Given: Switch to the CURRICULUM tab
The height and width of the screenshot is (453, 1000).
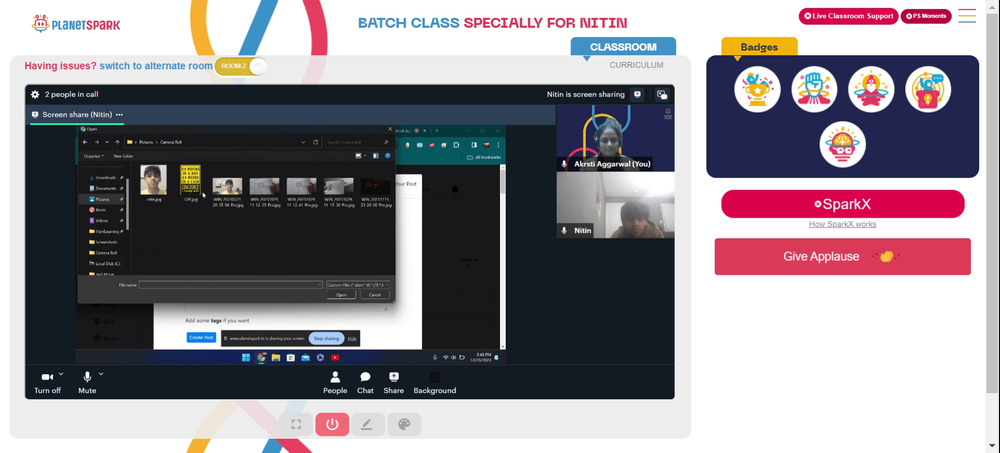Looking at the screenshot, I should [636, 65].
